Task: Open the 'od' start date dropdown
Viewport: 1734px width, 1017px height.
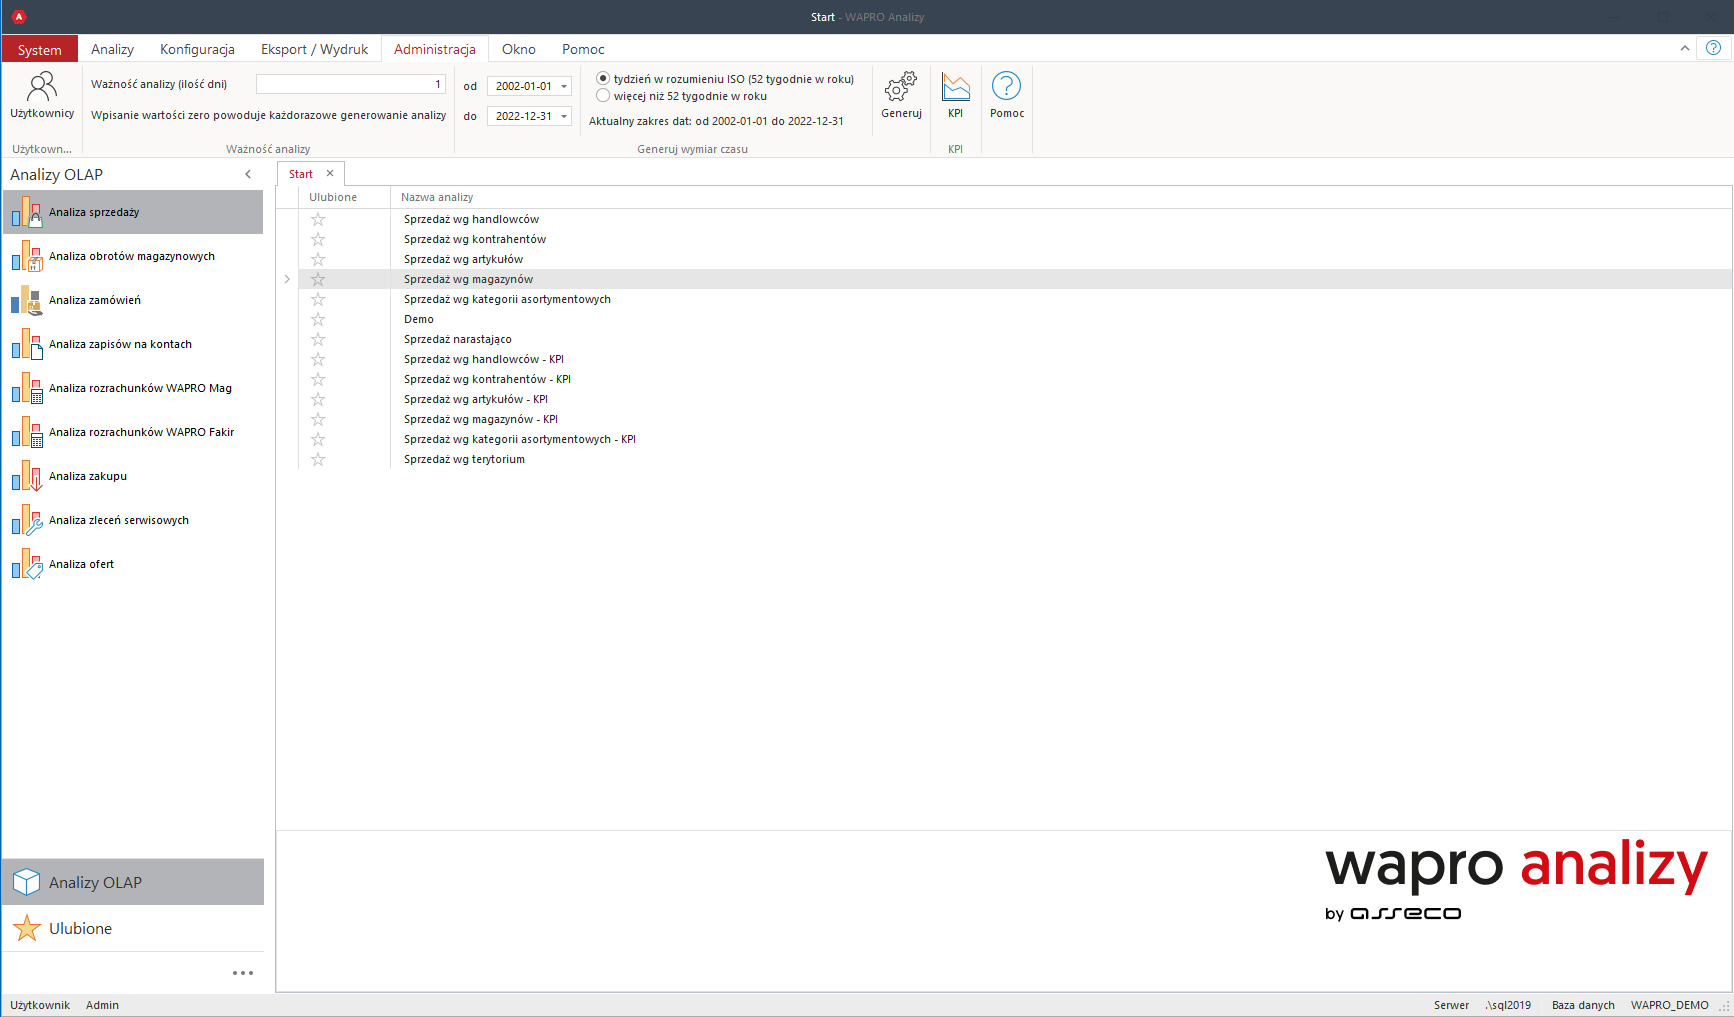Action: (564, 86)
